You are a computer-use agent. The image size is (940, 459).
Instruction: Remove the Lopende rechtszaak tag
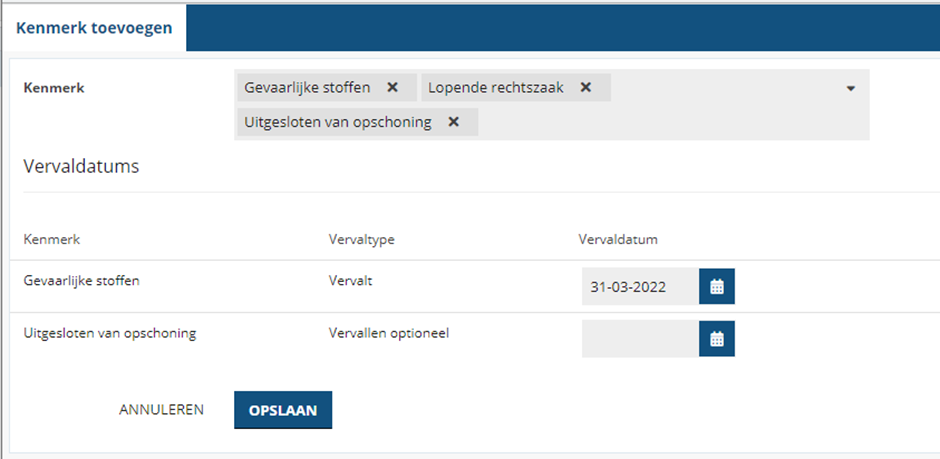586,88
